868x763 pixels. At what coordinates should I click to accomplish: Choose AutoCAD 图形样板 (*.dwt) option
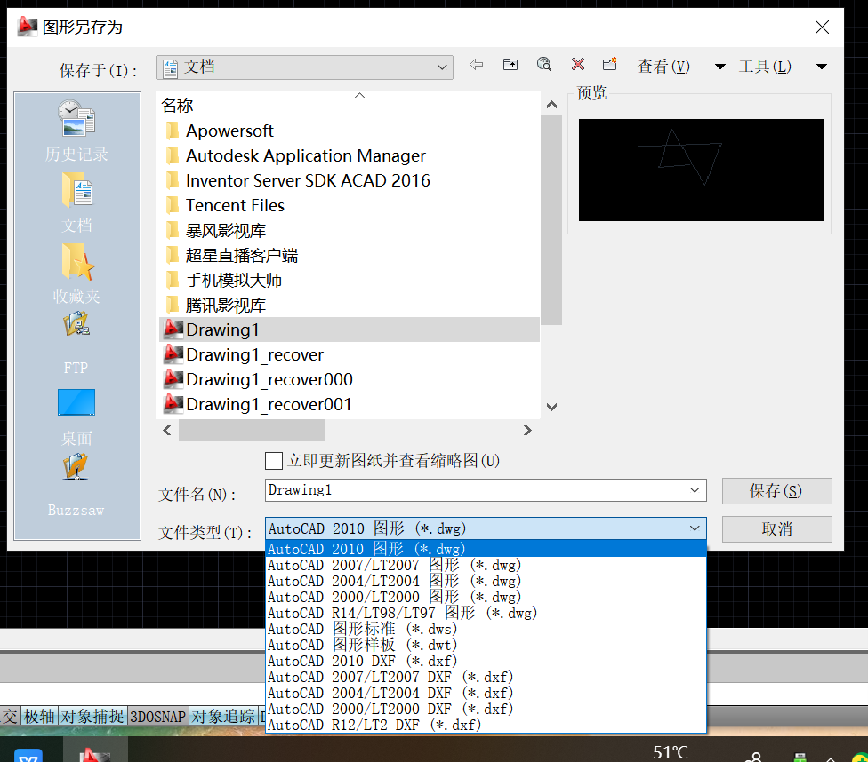pyautogui.click(x=486, y=645)
